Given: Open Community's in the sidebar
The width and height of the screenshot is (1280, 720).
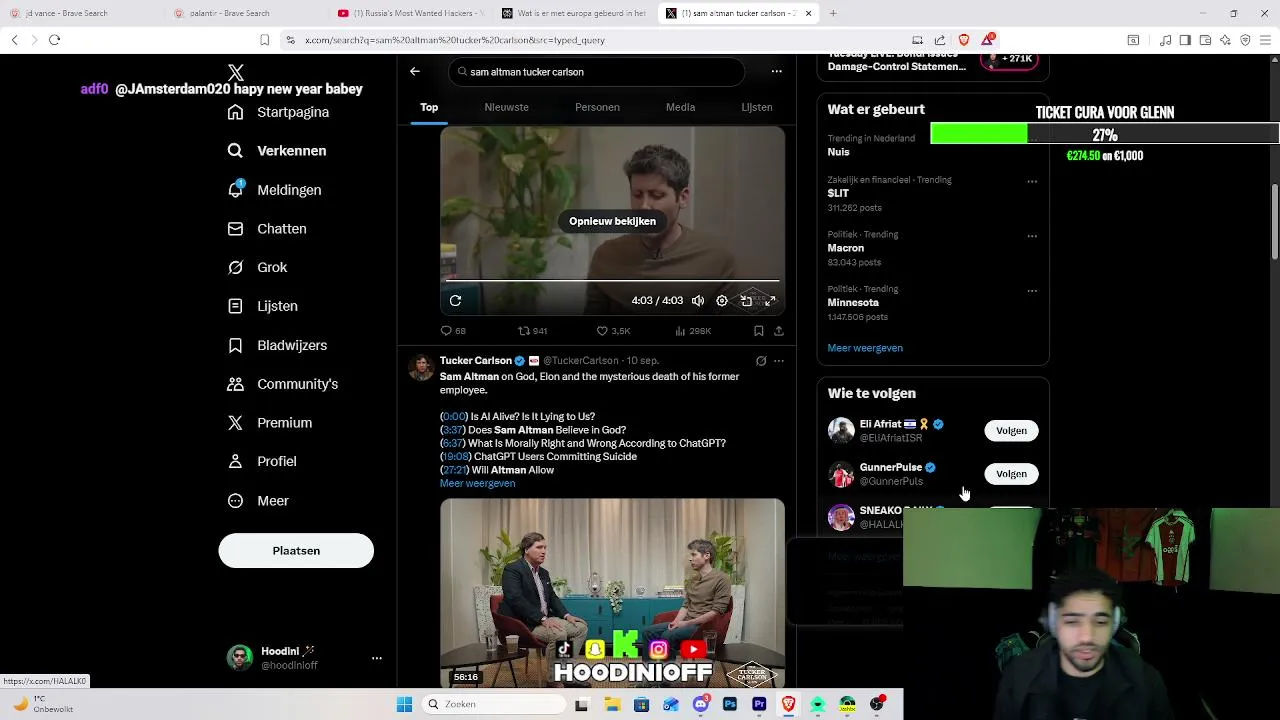Looking at the screenshot, I should coord(282,384).
